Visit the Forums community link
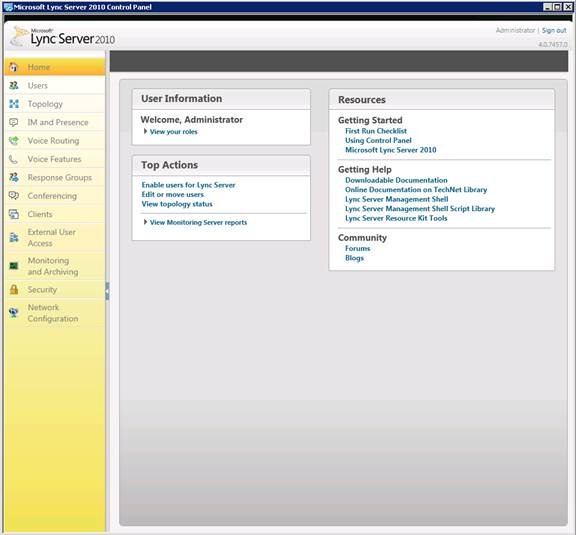 point(358,248)
